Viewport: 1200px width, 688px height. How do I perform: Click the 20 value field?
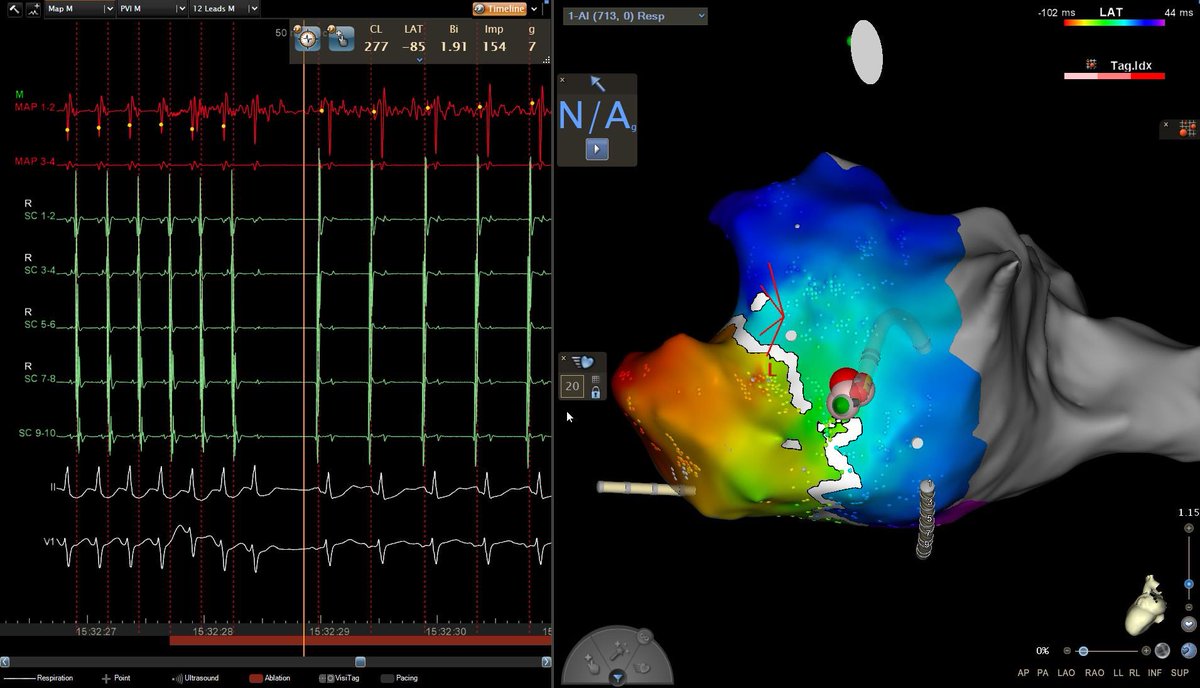573,387
